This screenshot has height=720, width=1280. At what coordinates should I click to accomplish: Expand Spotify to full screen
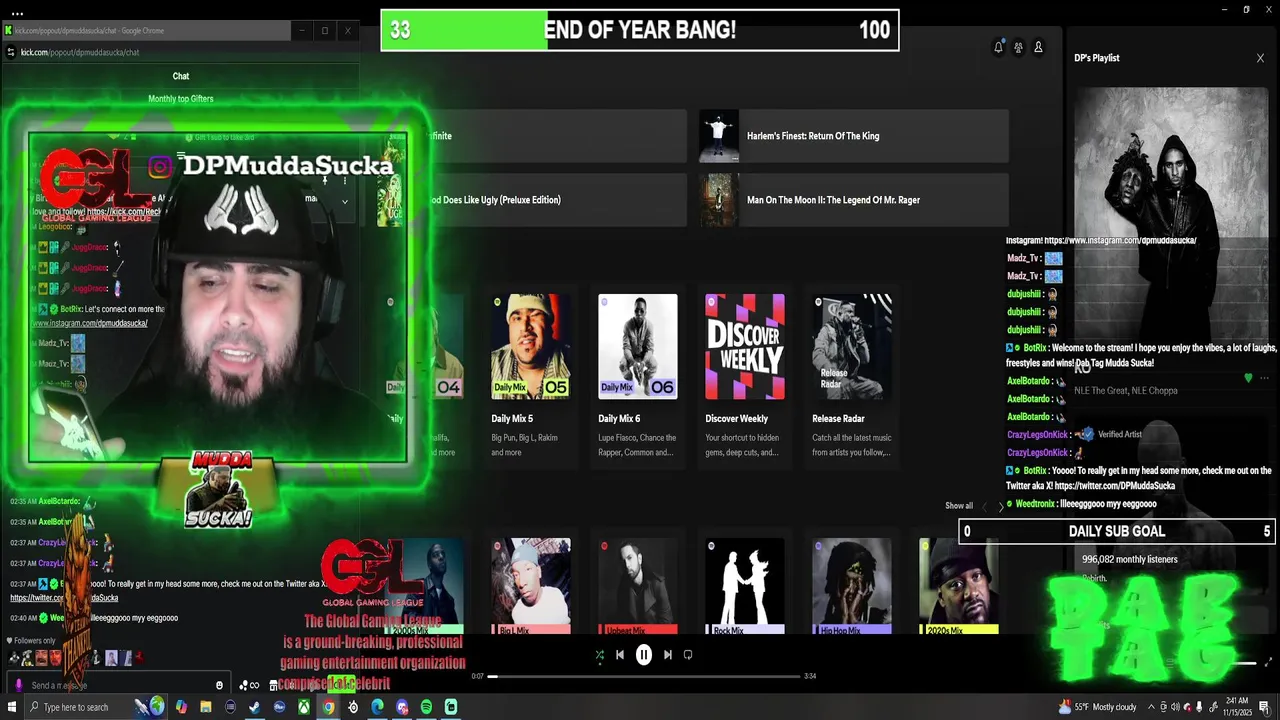point(1269,663)
